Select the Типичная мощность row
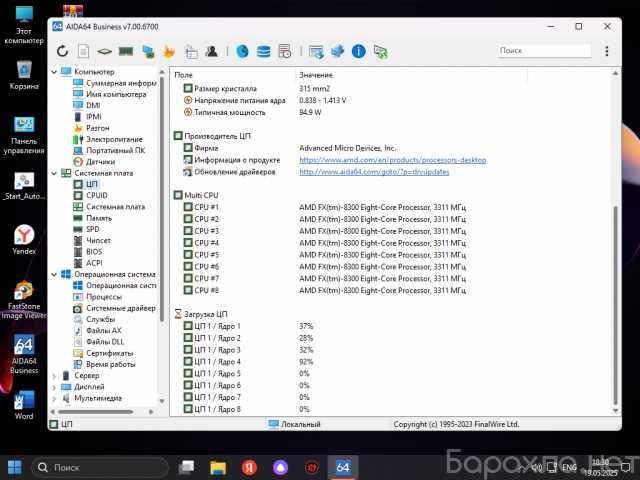Image resolution: width=640 pixels, height=480 pixels. pos(252,112)
